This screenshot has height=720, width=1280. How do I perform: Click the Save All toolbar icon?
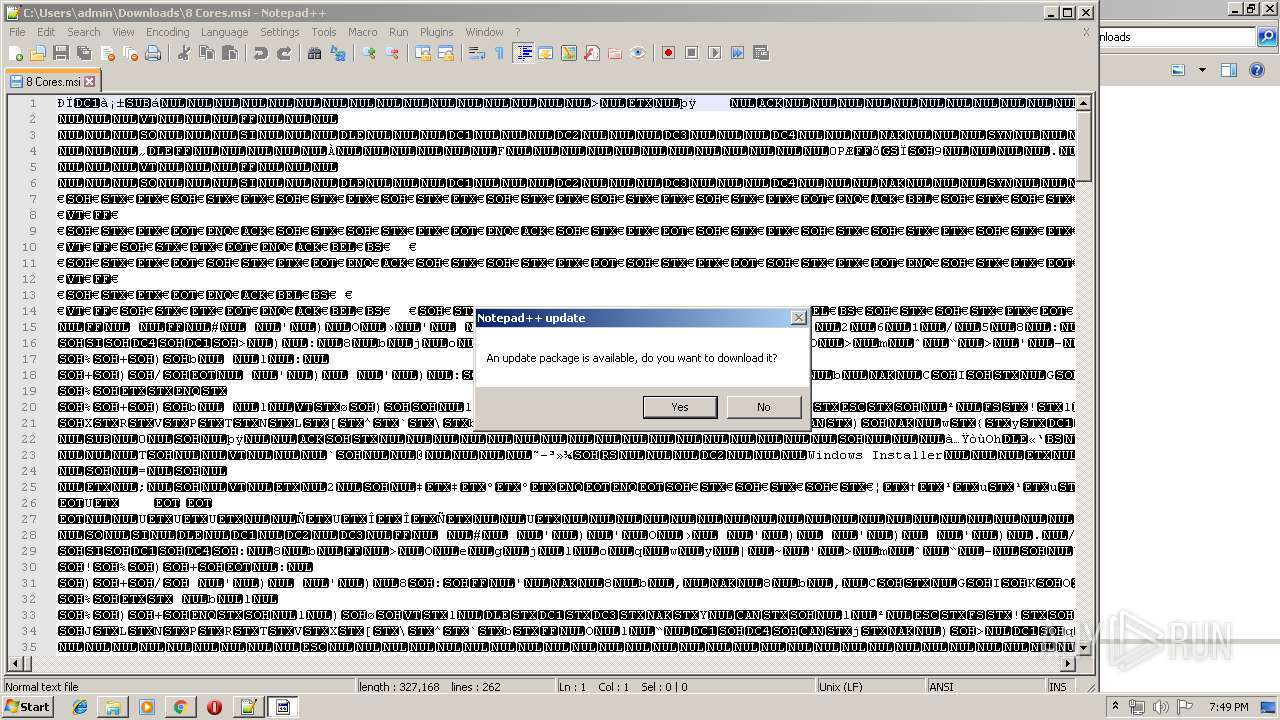(84, 53)
